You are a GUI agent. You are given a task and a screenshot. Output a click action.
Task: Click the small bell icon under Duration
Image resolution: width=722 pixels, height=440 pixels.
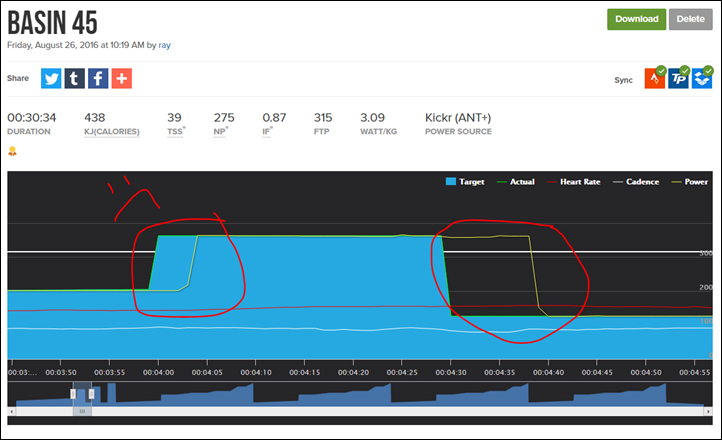(12, 151)
